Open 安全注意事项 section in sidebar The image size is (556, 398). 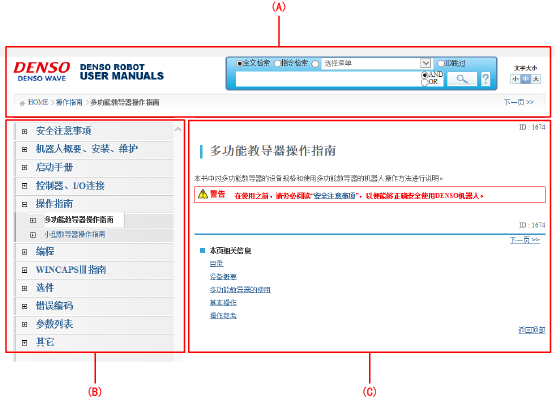[x=63, y=131]
